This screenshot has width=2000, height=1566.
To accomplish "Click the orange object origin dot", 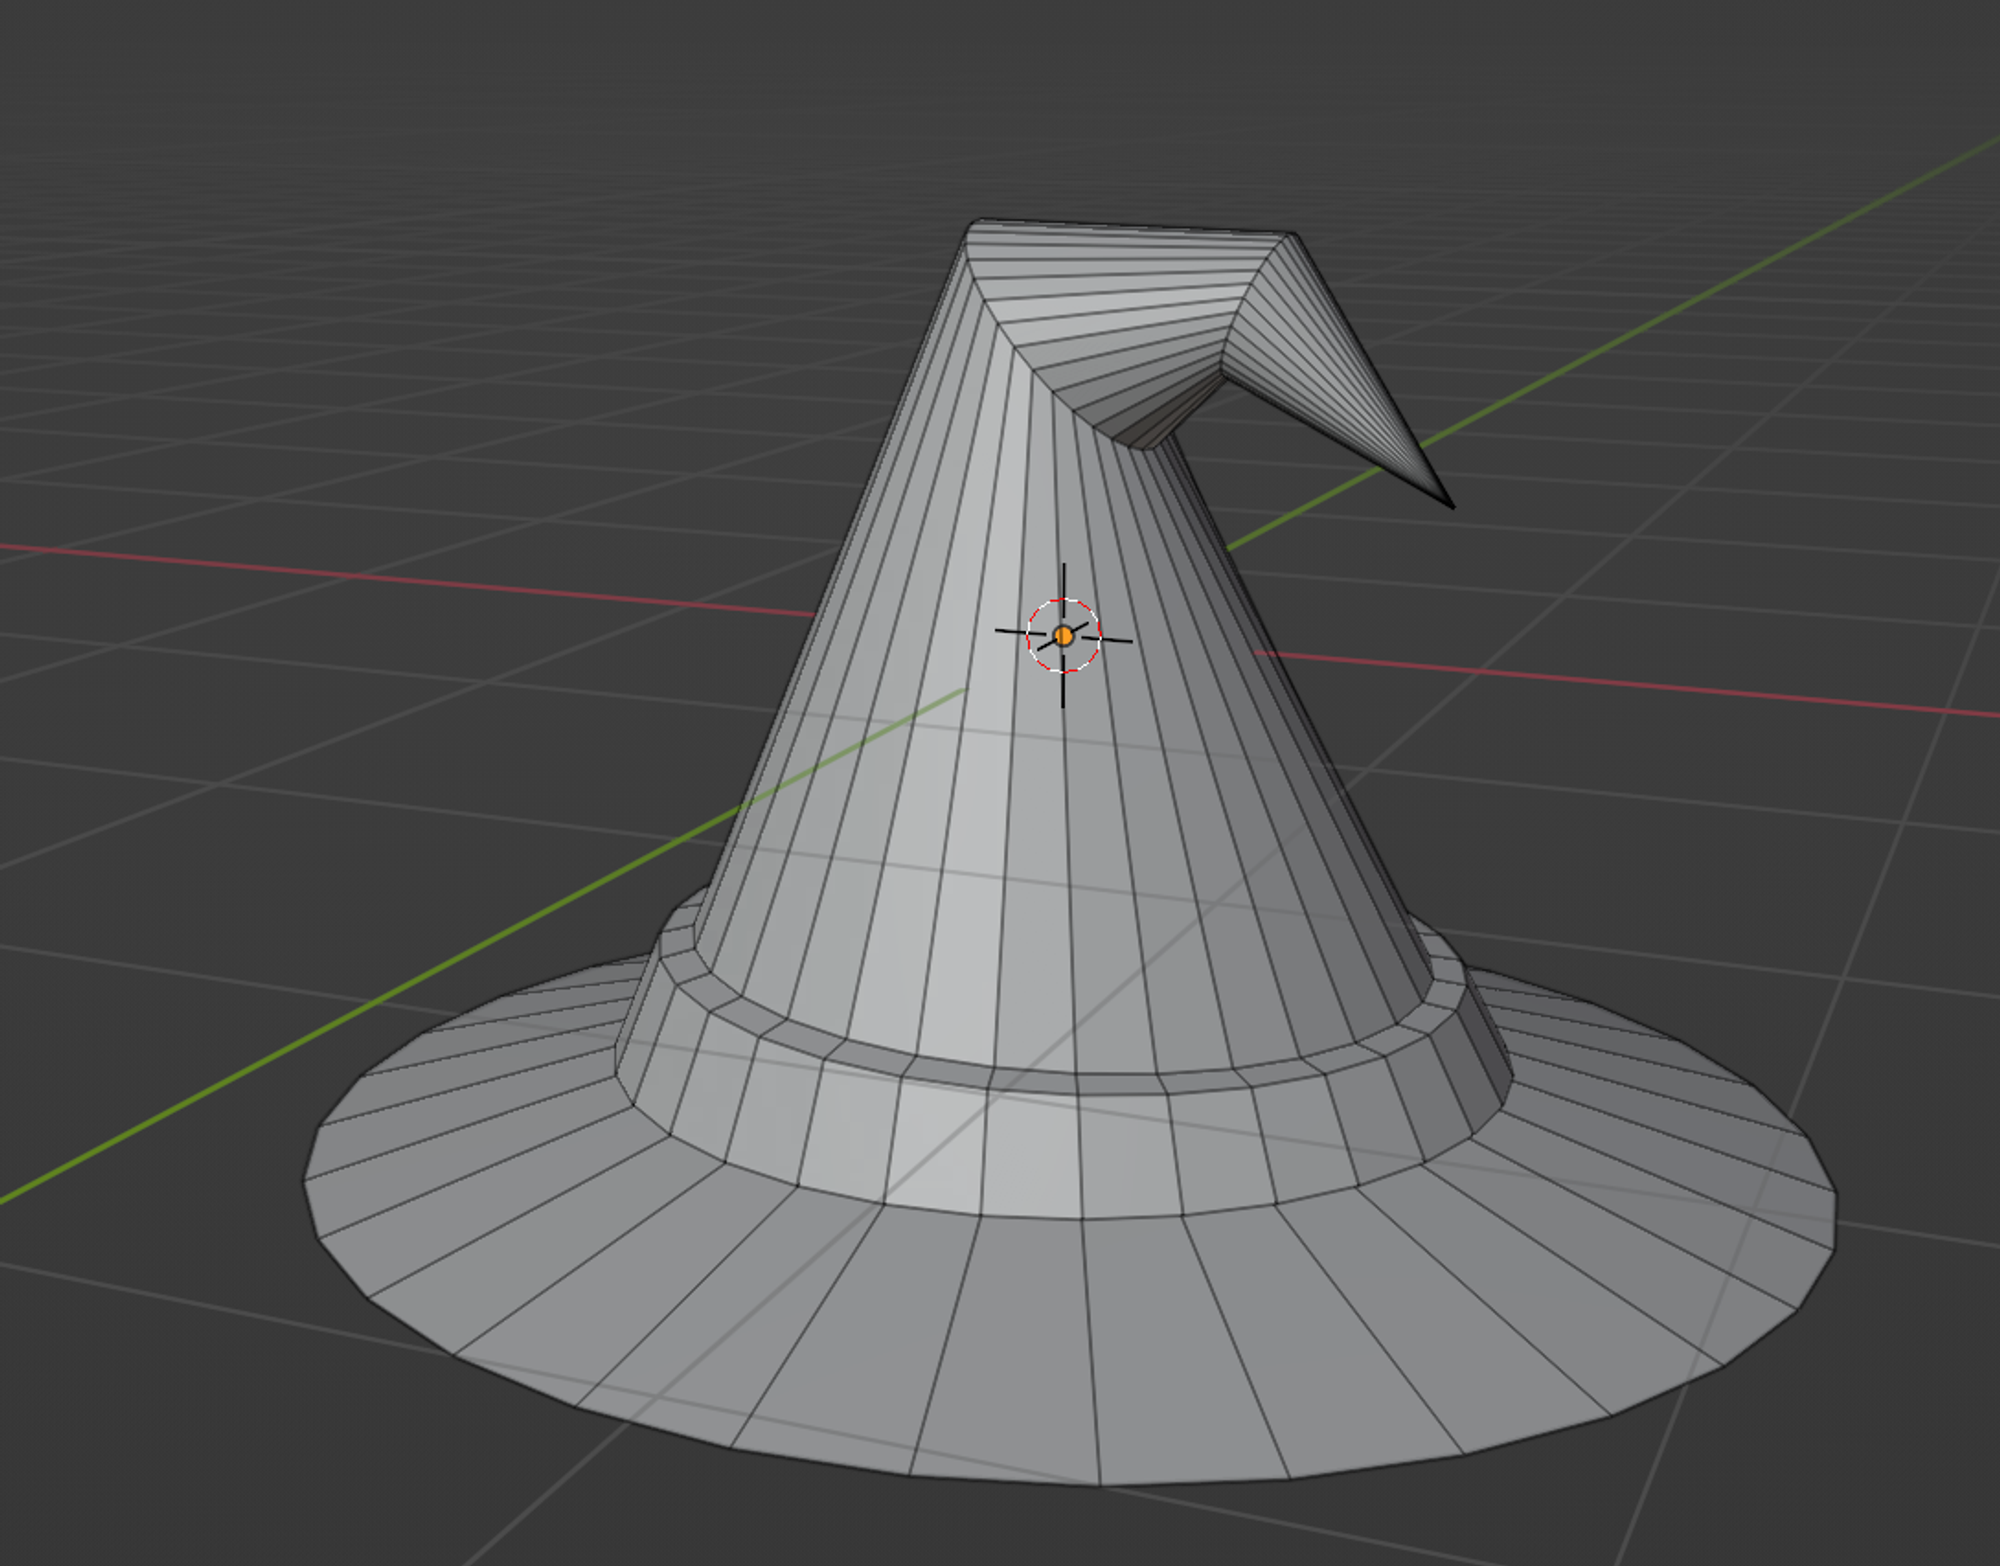I will pos(1063,636).
